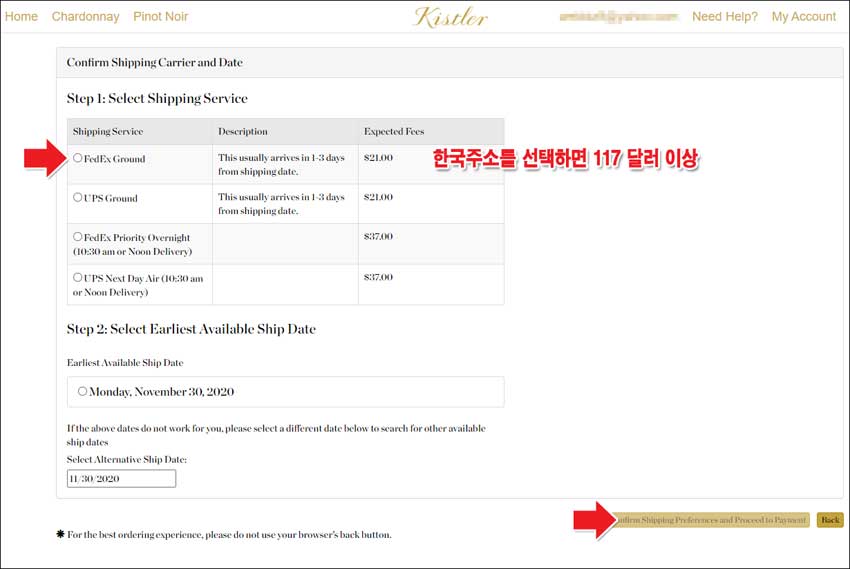Confirm Shipping Preferences and Proceed to Payment

pyautogui.click(x=711, y=520)
